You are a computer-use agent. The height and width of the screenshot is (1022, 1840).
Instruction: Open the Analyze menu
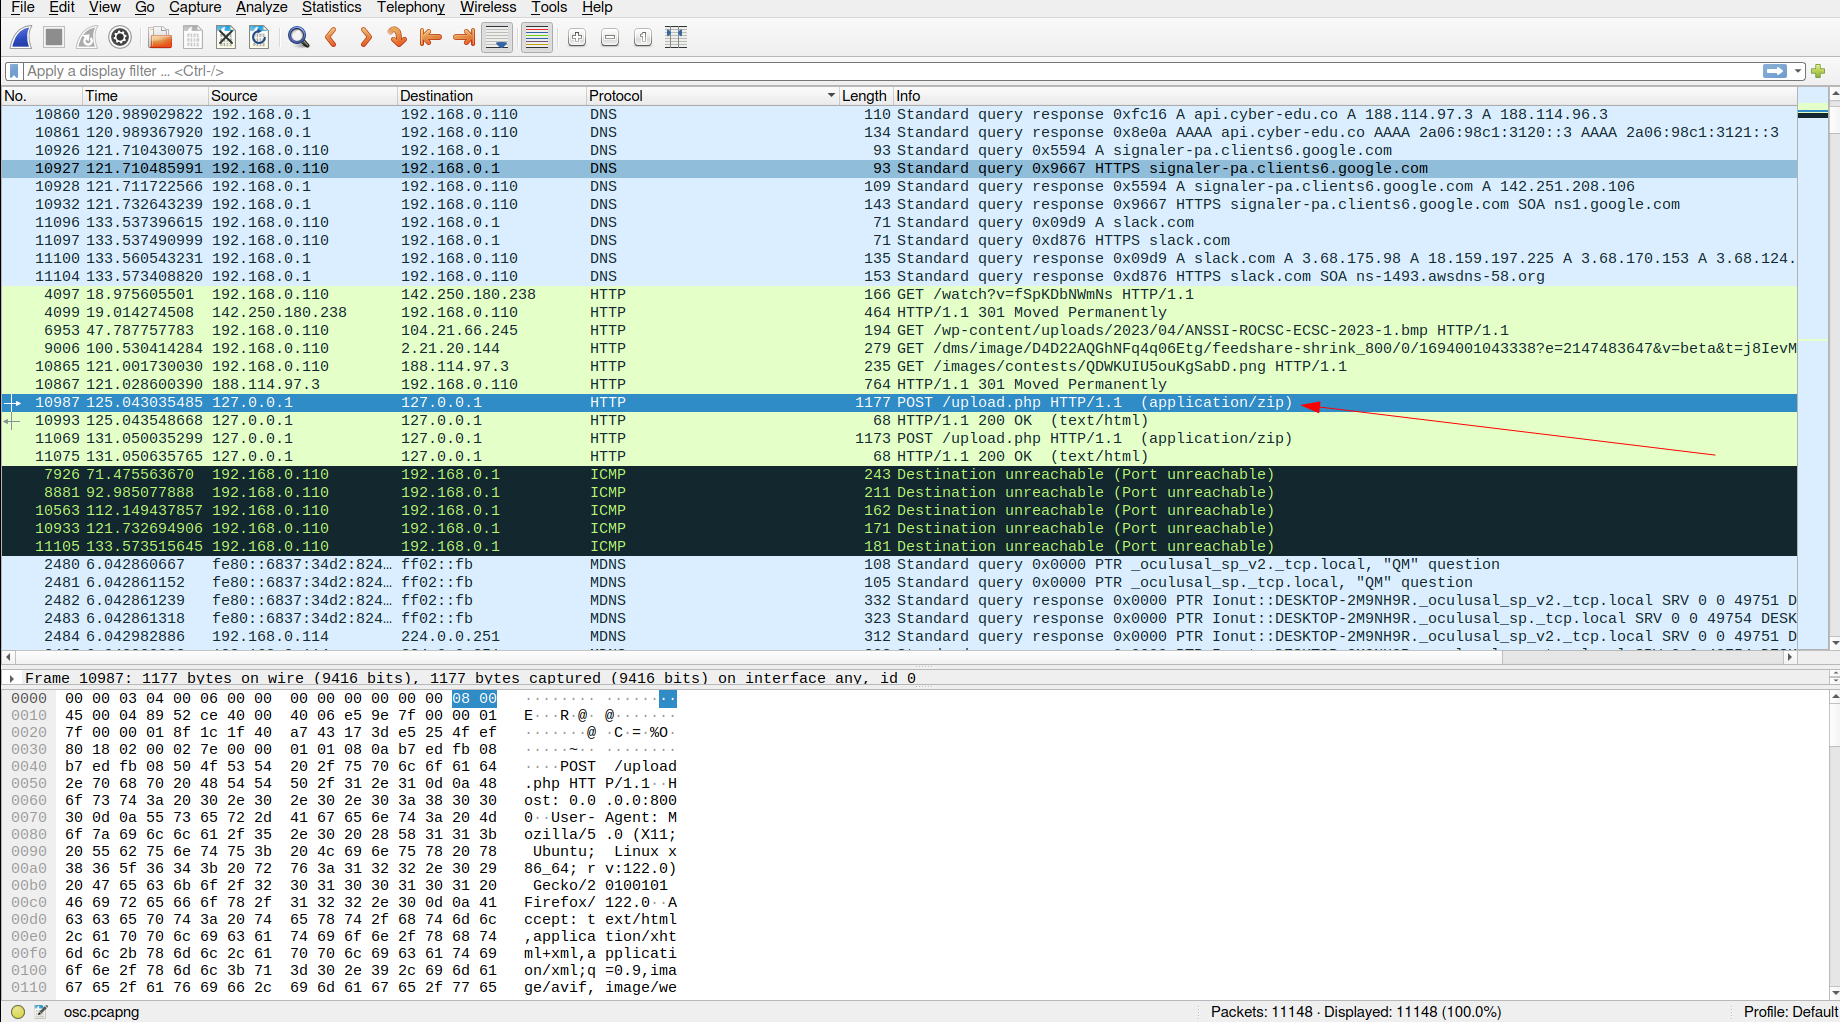(262, 7)
